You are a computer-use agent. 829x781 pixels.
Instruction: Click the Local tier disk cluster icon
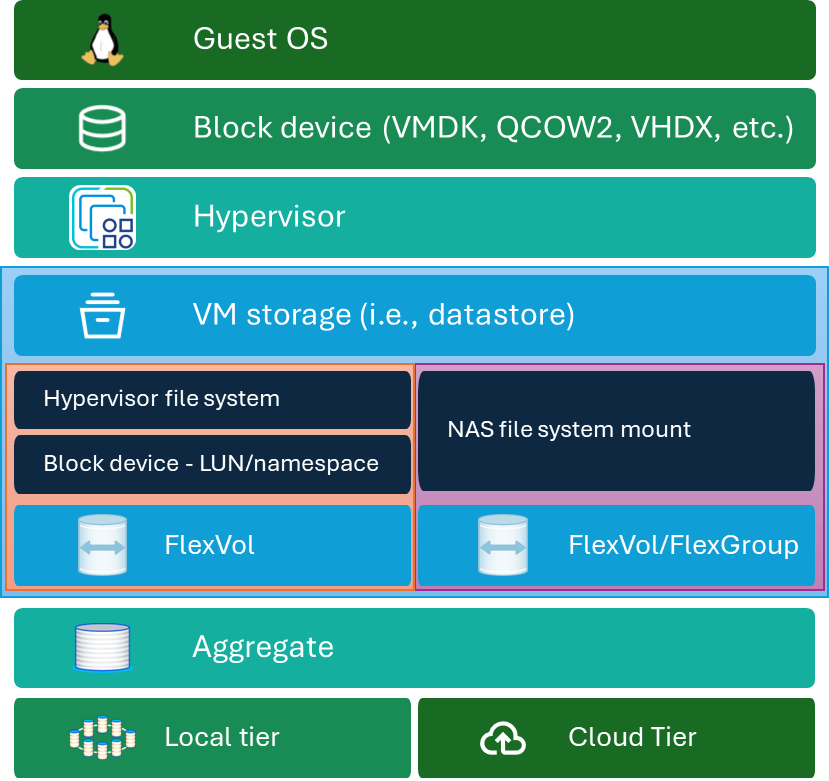(x=102, y=738)
